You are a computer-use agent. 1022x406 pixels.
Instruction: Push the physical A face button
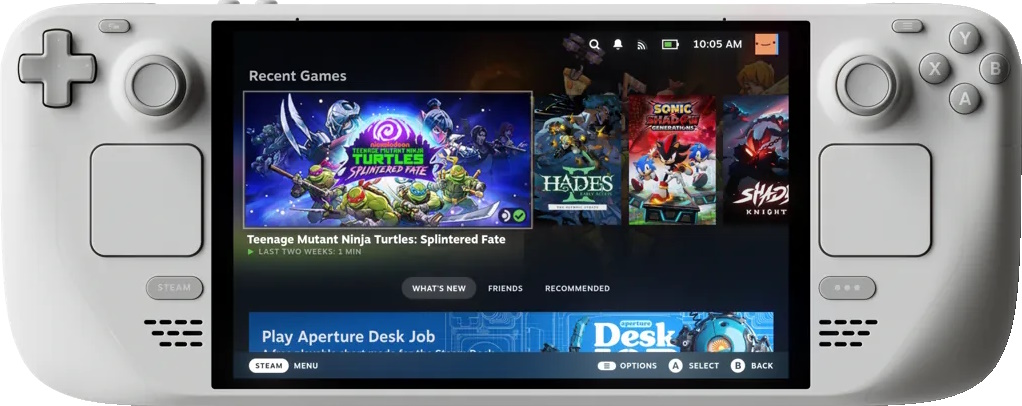tap(965, 98)
